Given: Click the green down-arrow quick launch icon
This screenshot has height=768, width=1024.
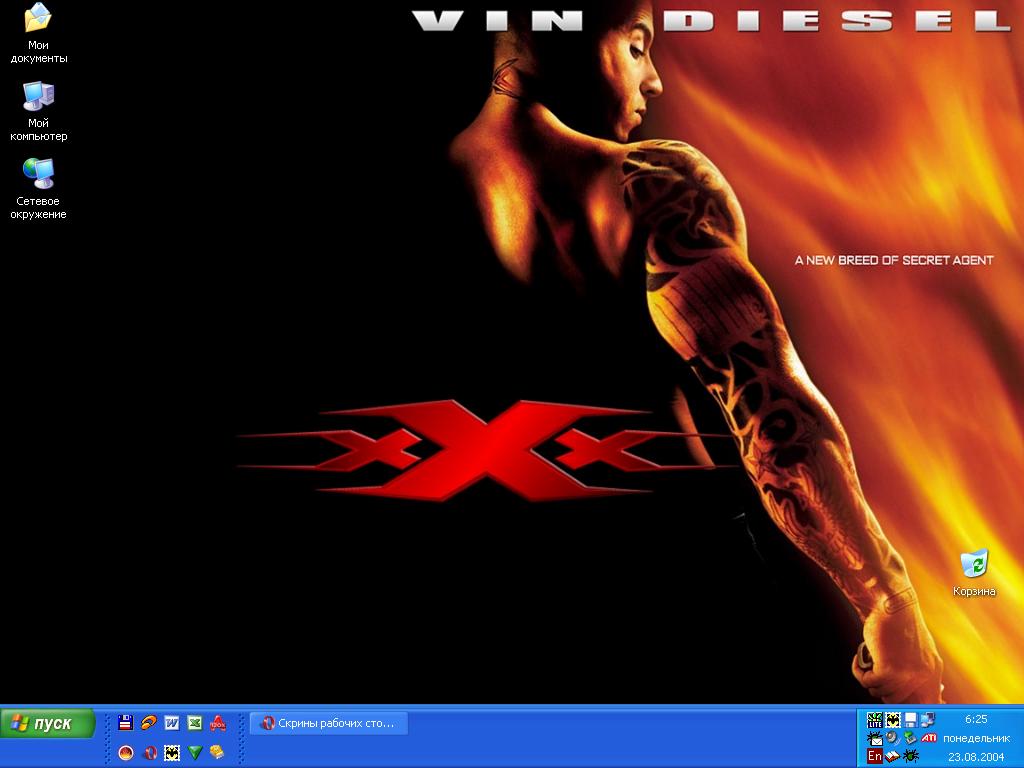Looking at the screenshot, I should click(x=195, y=752).
